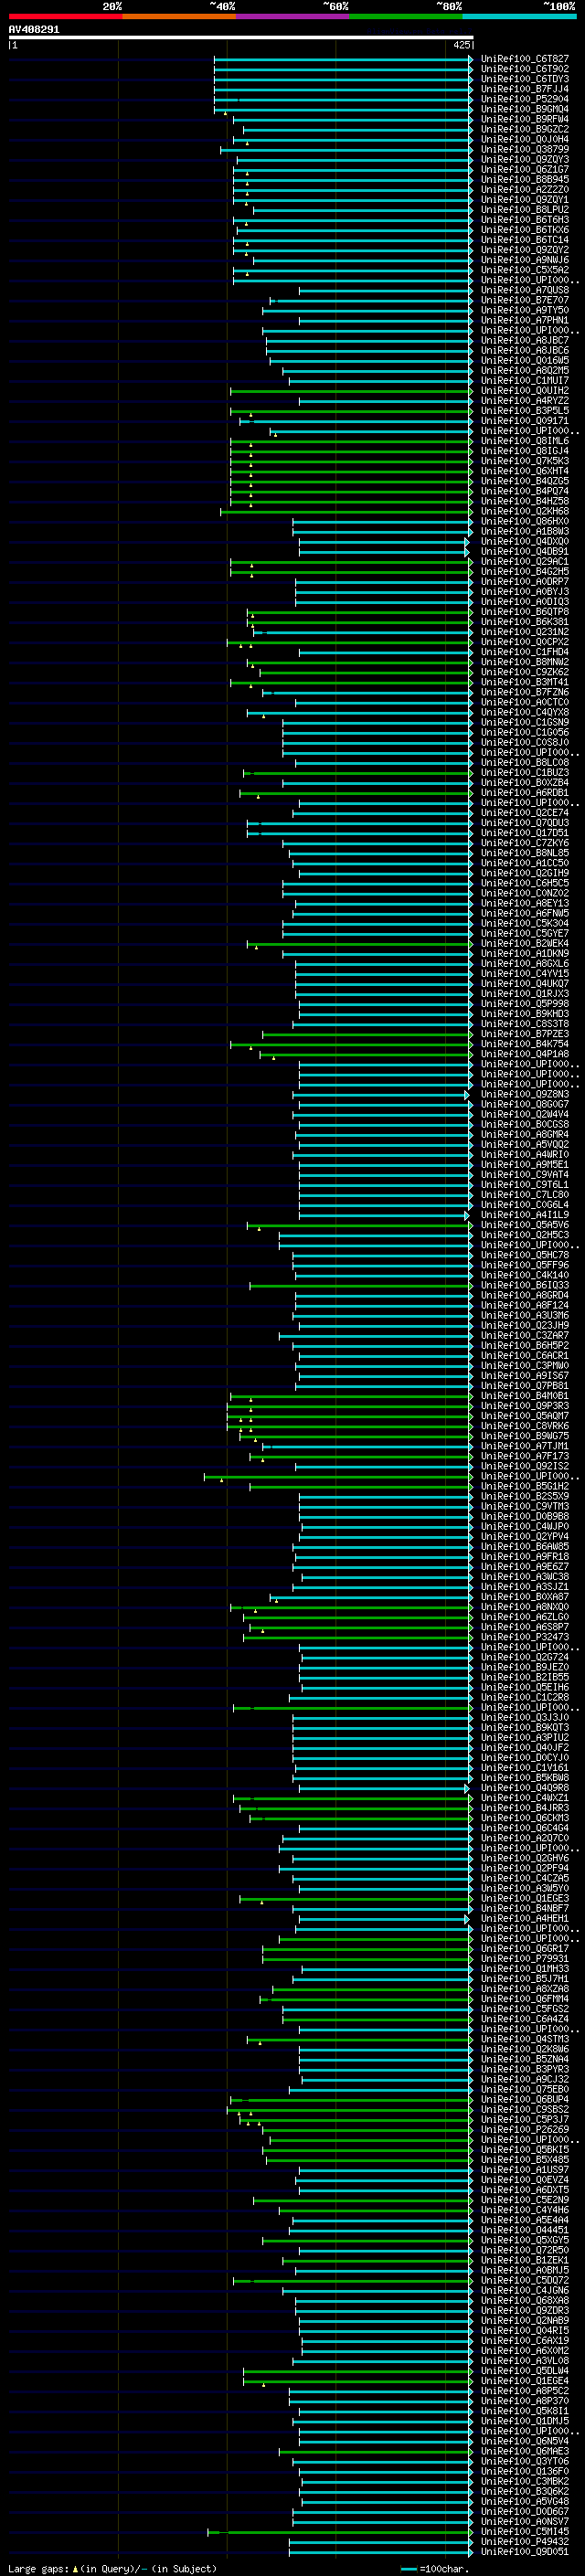585x2576 pixels.
Task: Select hit label UniRef100_A9NWJ6
Action: [524, 260]
